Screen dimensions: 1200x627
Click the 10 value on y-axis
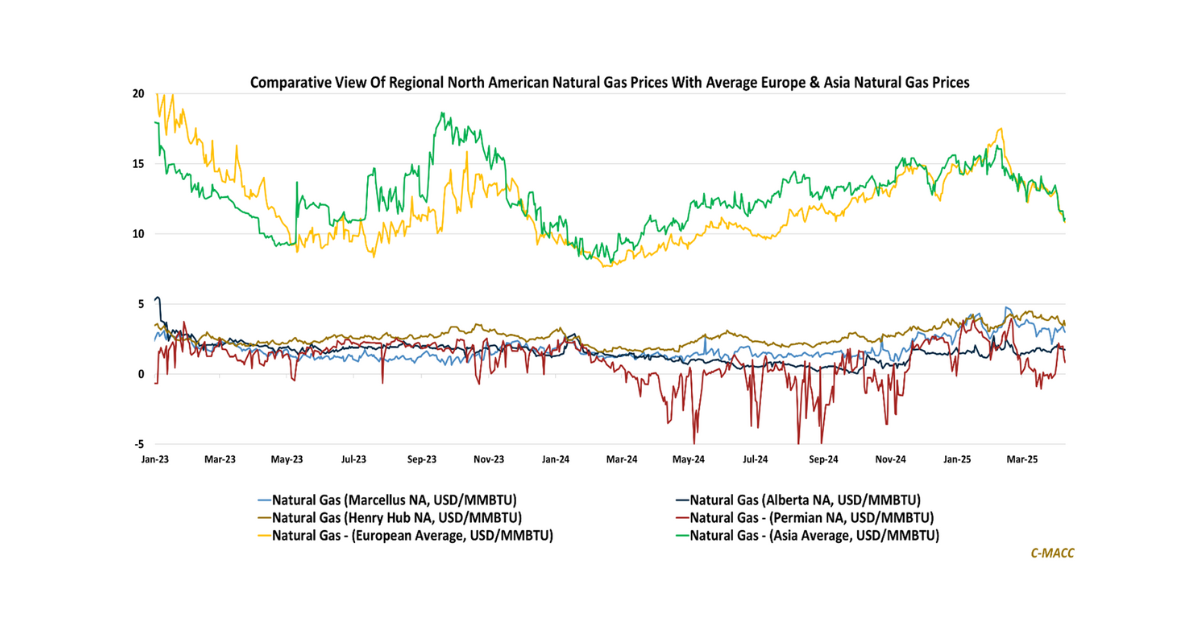(x=138, y=234)
